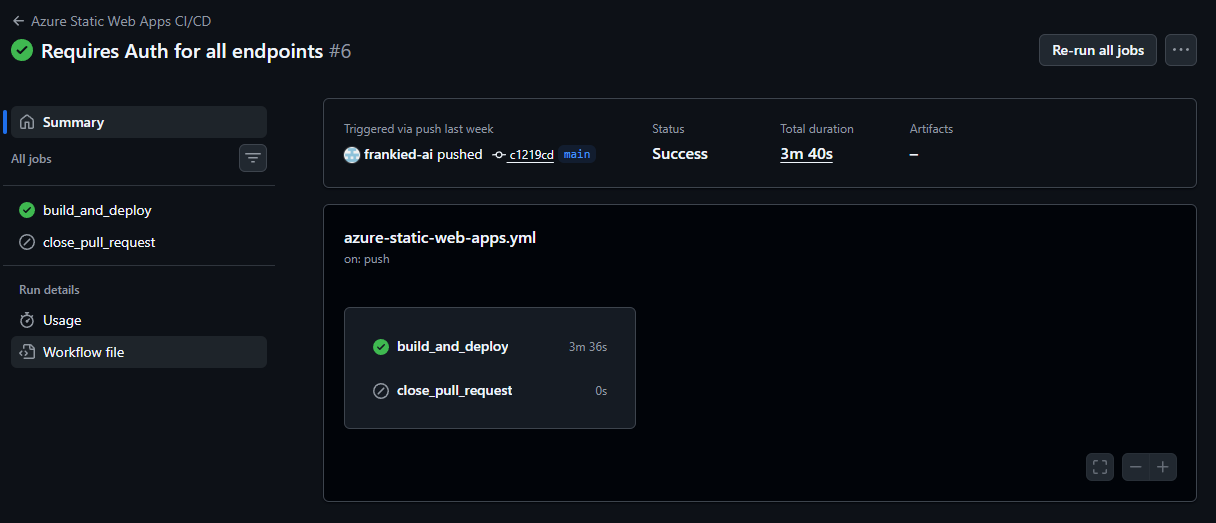
Task: Click the back arrow to Azure Static Web Apps CI/CD
Action: click(x=18, y=21)
